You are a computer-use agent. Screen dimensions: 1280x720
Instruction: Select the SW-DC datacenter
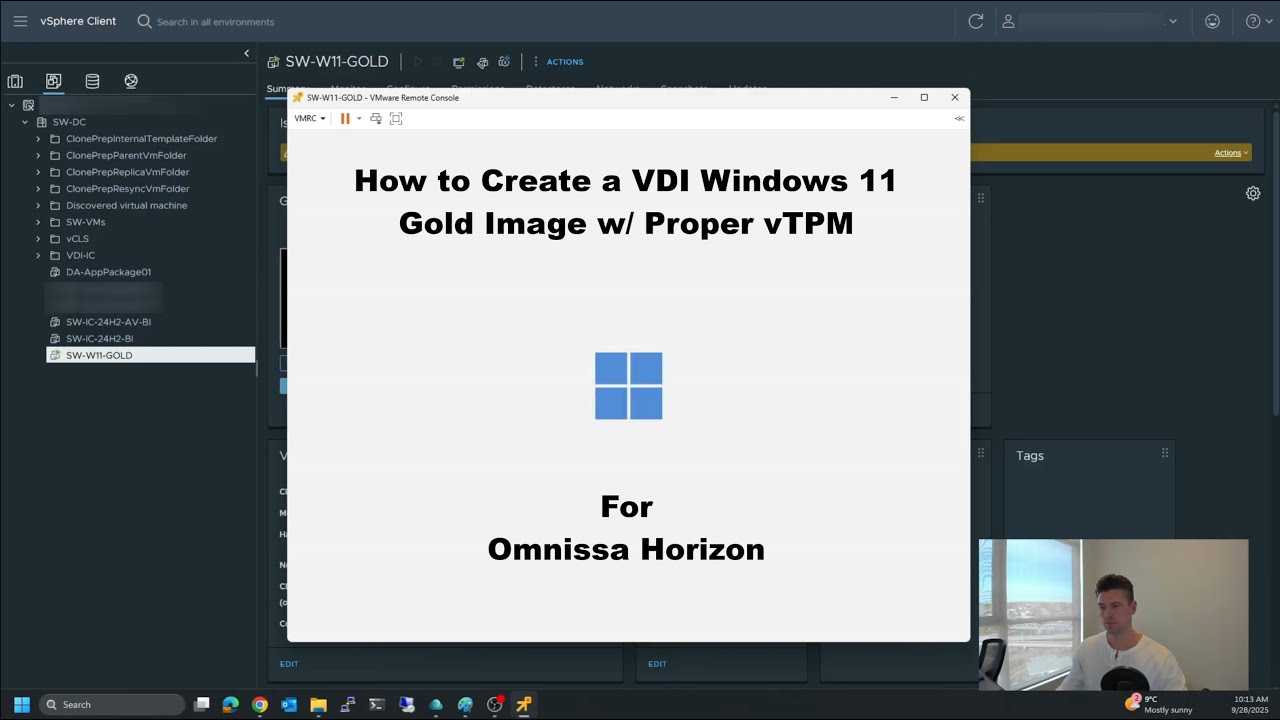click(x=69, y=122)
